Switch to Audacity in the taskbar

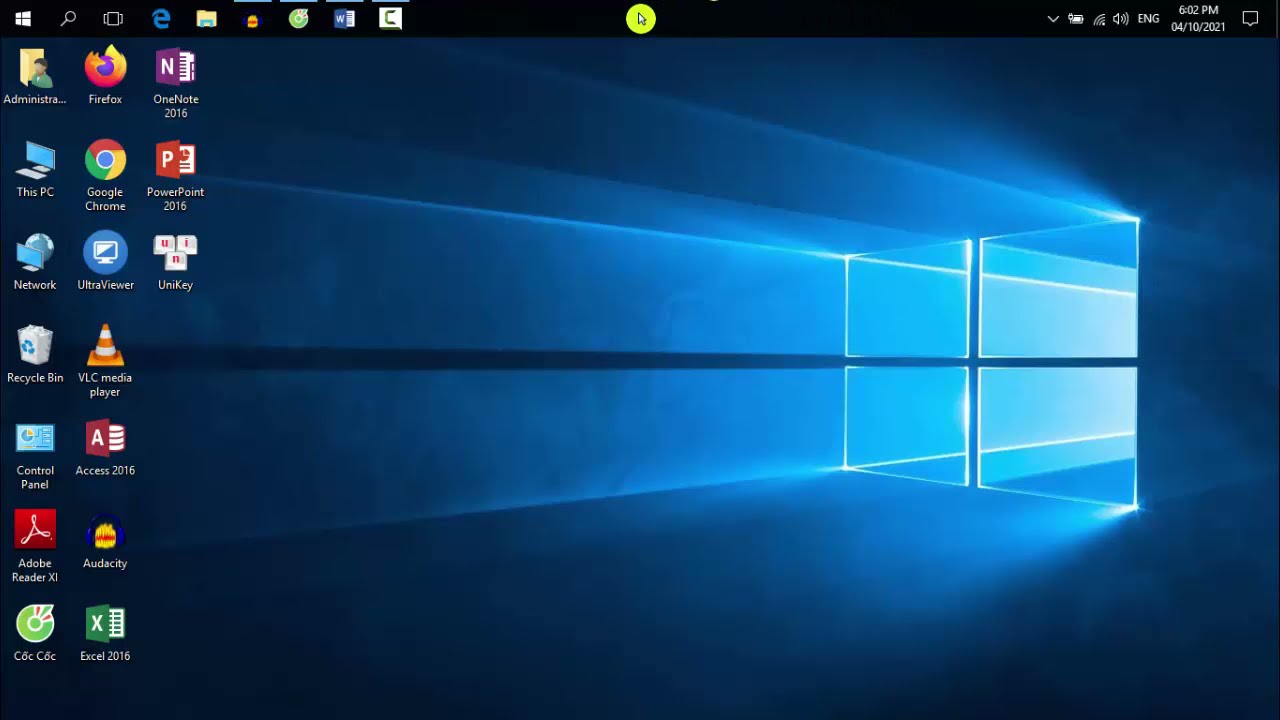[x=253, y=18]
